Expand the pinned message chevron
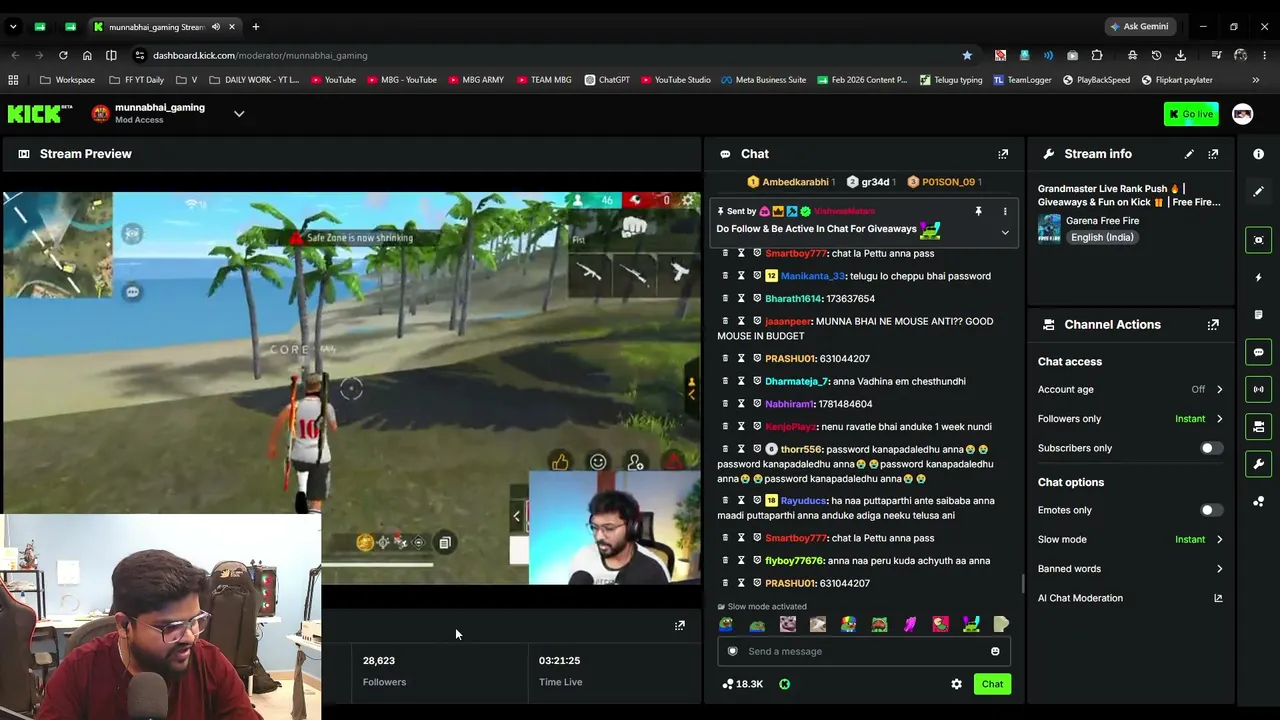 1005,233
